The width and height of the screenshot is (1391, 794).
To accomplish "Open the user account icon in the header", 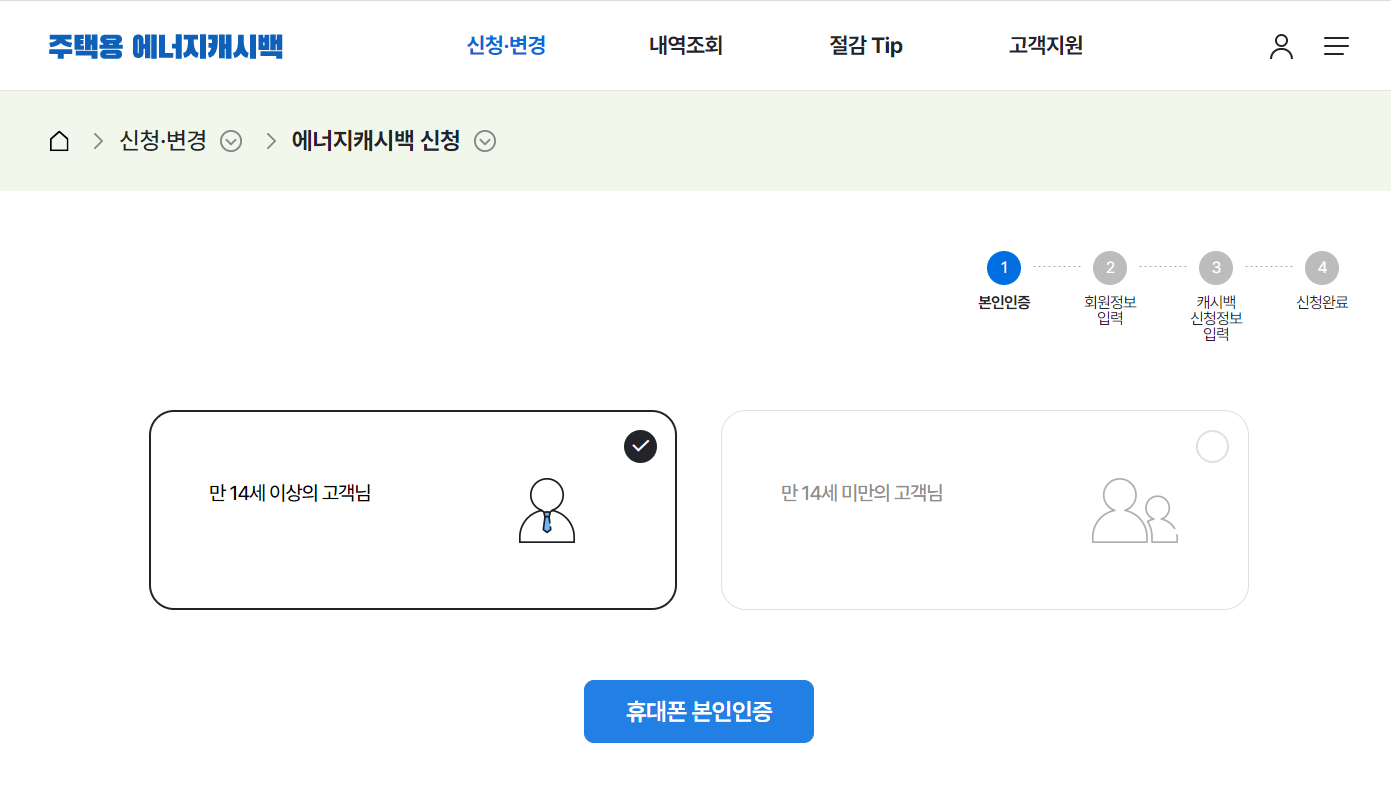I will [x=1281, y=46].
